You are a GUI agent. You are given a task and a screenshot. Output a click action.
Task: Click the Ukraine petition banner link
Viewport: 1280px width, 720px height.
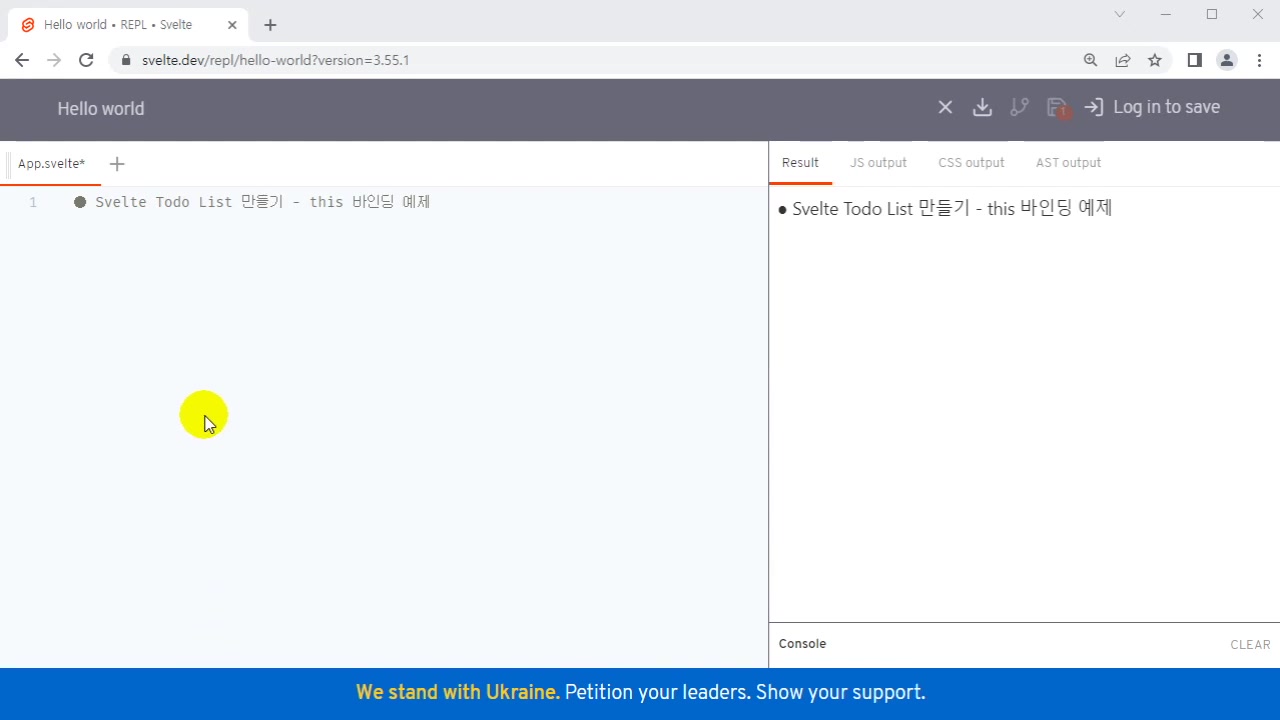pyautogui.click(x=640, y=692)
